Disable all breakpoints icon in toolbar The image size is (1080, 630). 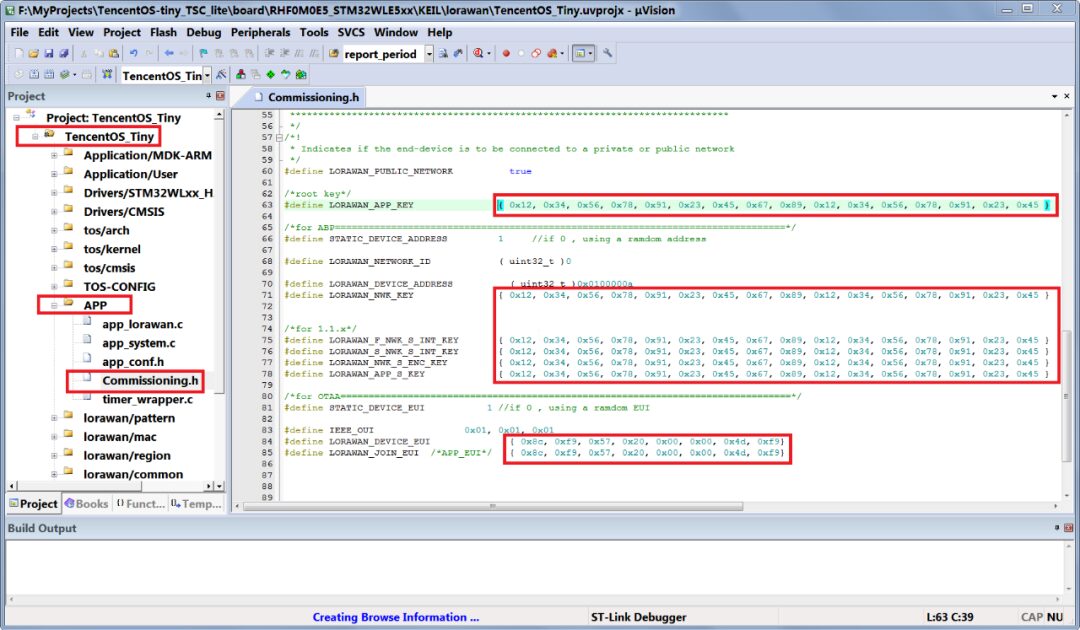[536, 53]
